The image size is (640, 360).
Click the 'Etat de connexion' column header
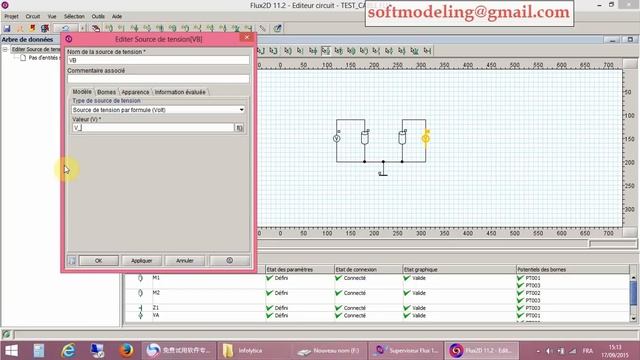click(x=368, y=269)
